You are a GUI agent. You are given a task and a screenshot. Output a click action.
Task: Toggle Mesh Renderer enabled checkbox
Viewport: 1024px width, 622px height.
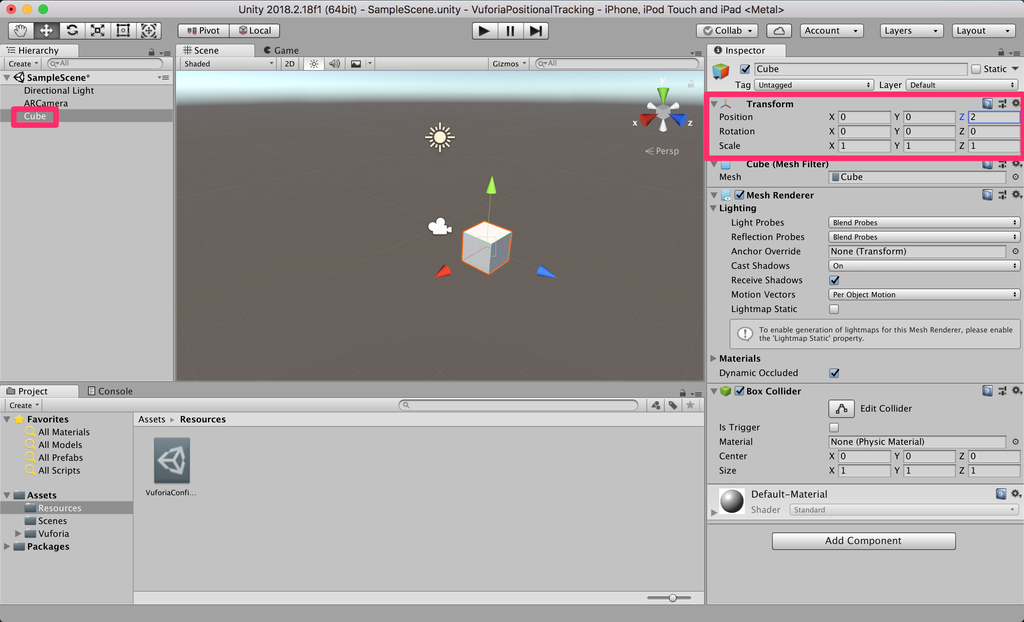[739, 195]
